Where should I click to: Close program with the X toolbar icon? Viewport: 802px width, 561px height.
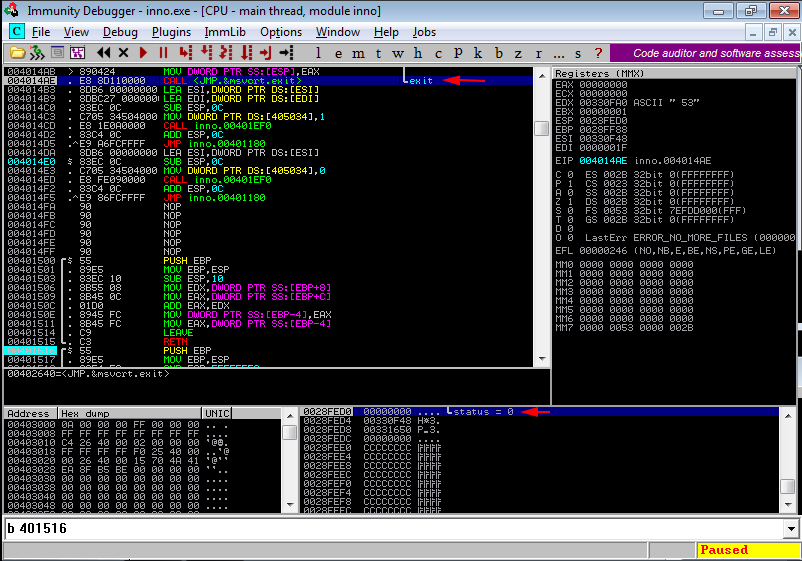click(123, 52)
